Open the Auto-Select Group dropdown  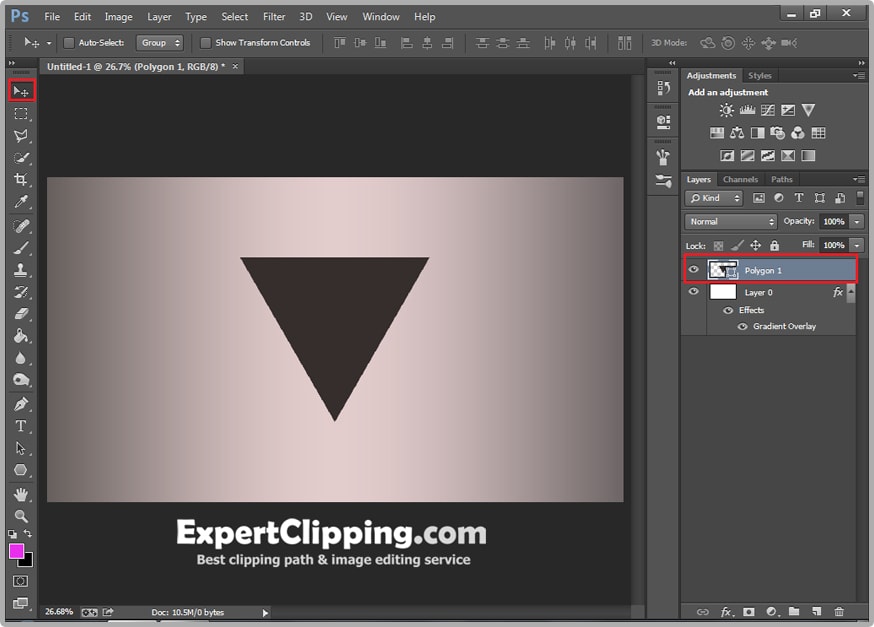coord(160,43)
